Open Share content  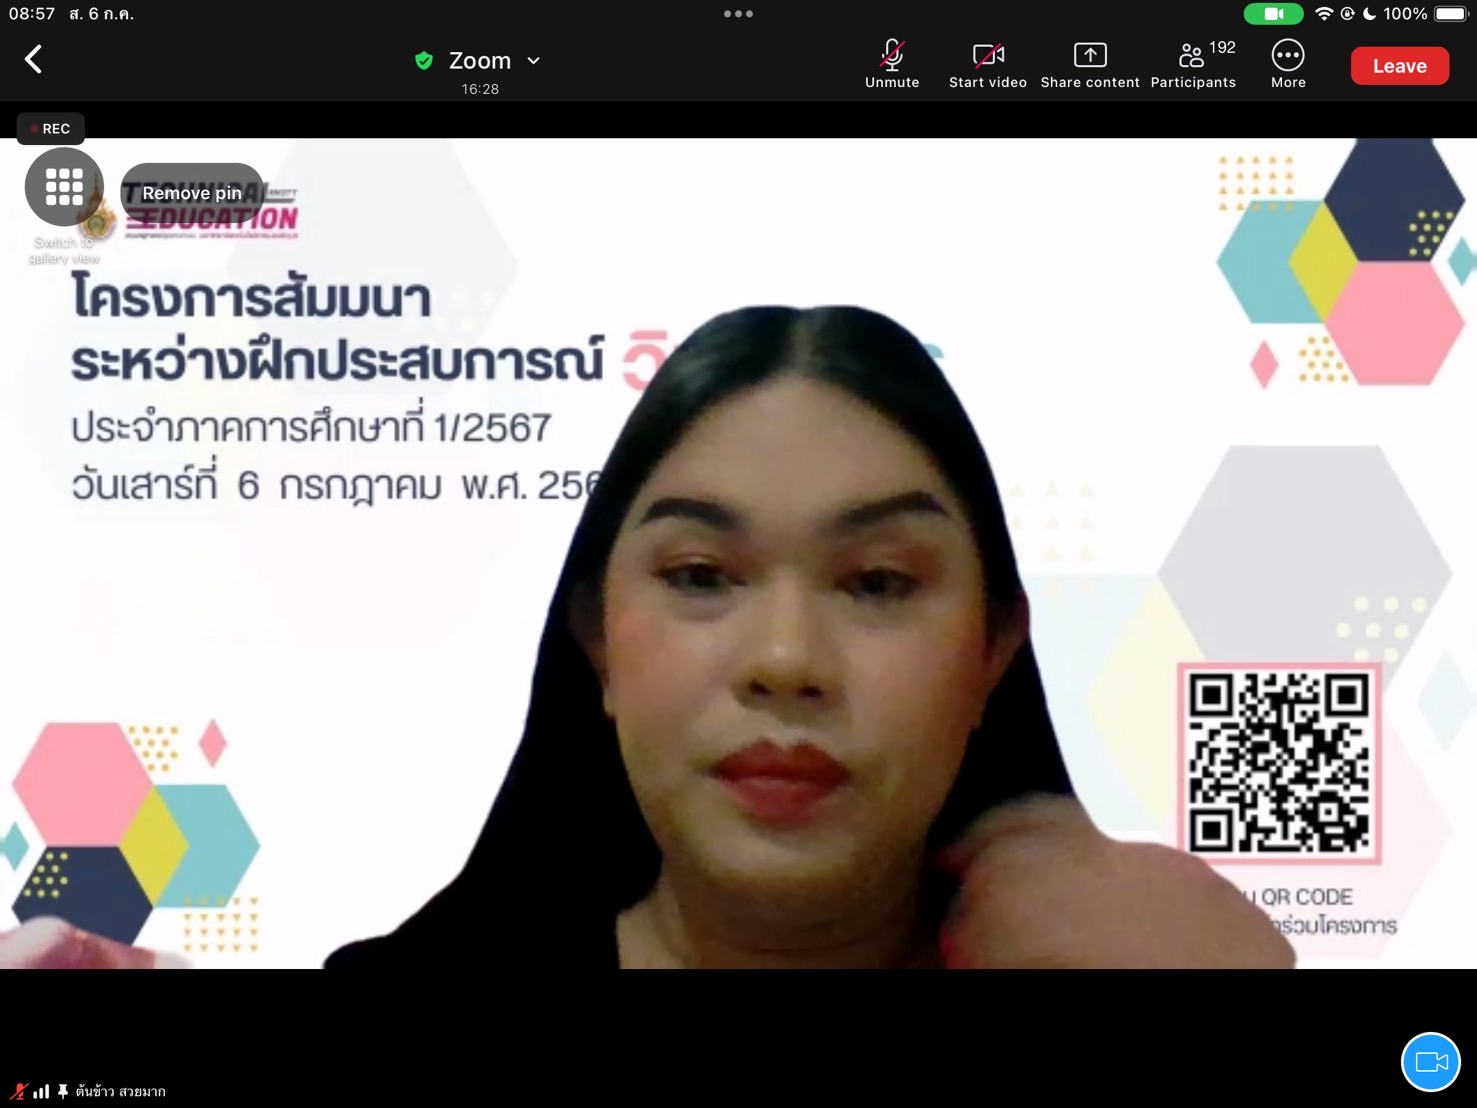(1090, 65)
